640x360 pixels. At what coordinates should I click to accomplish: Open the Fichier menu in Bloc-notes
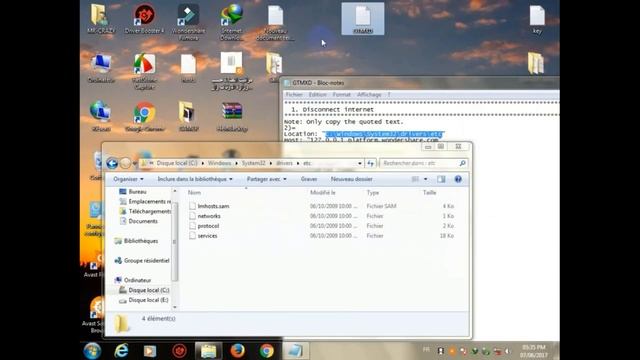pyautogui.click(x=294, y=95)
